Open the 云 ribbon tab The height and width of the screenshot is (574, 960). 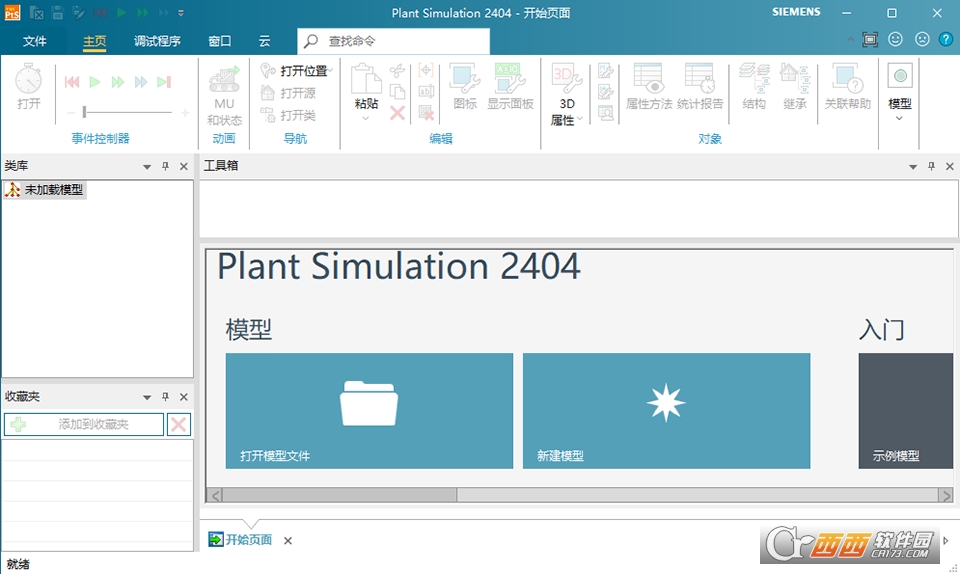(x=264, y=41)
